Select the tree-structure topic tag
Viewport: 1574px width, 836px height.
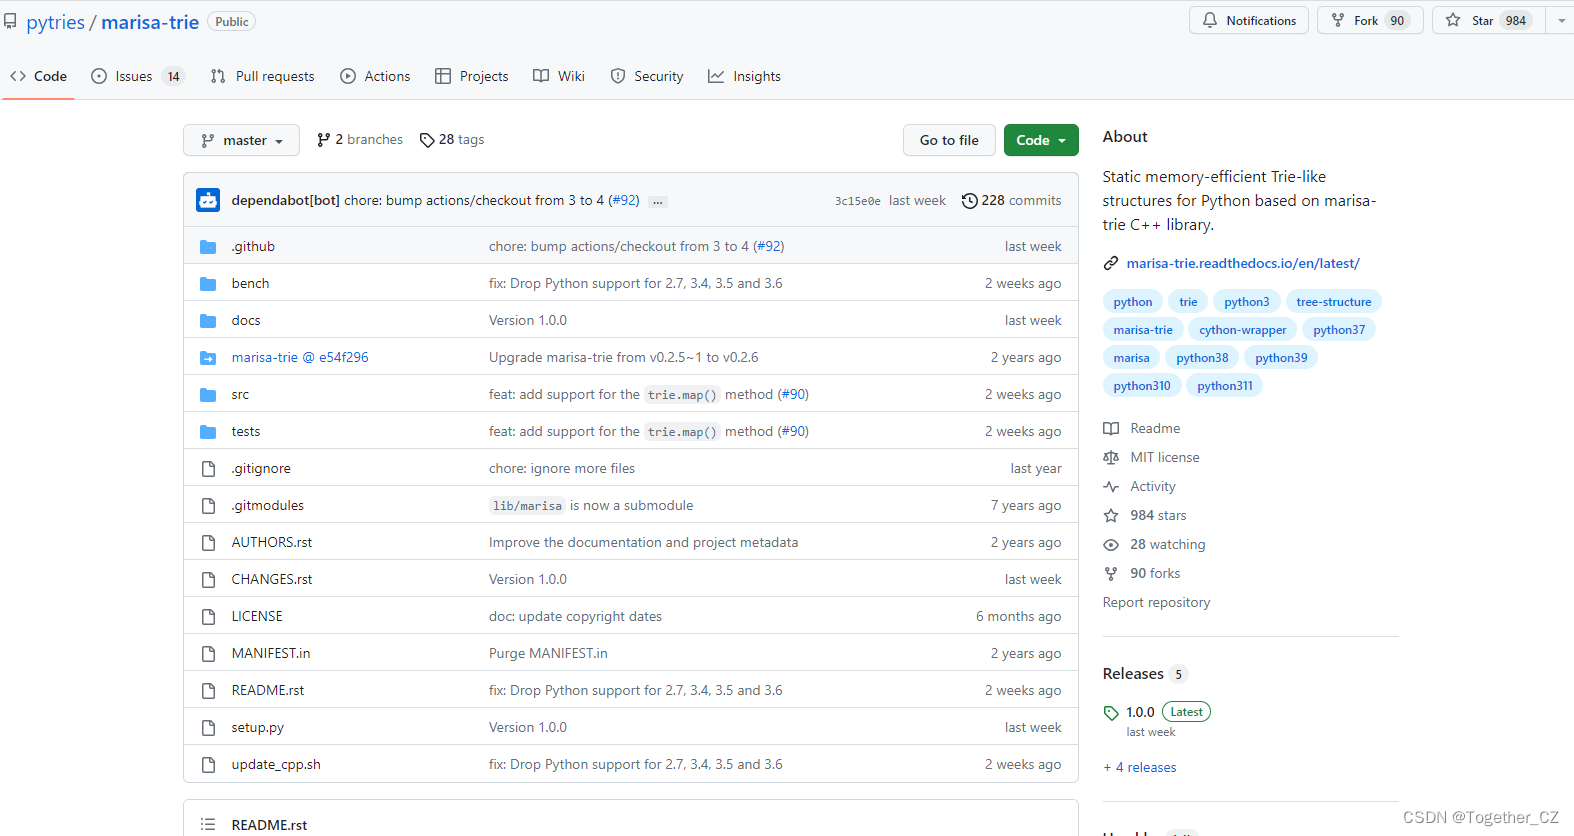point(1334,302)
